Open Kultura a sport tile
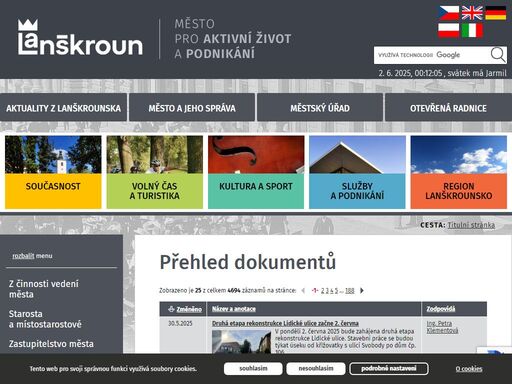This screenshot has height=384, width=512. coord(256,172)
